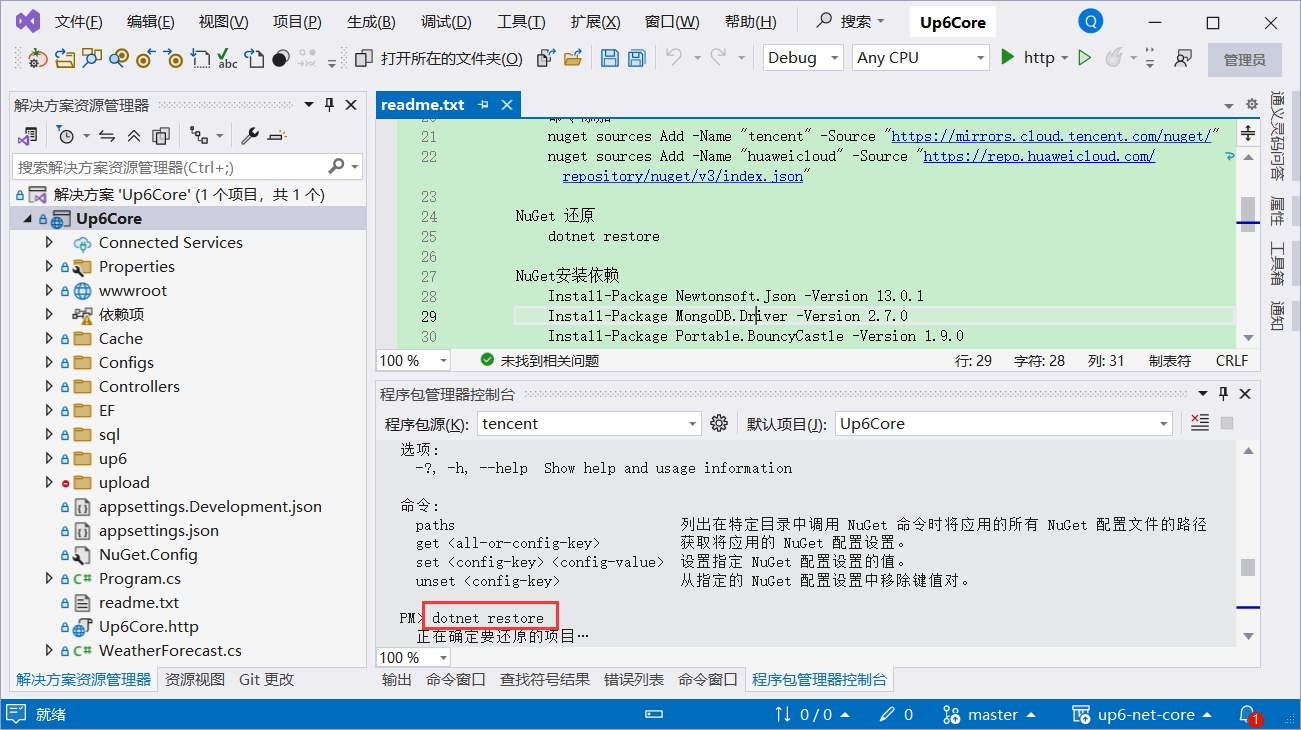
Task: Toggle auto-hide pin on Solution Explorer panel
Action: [x=329, y=104]
